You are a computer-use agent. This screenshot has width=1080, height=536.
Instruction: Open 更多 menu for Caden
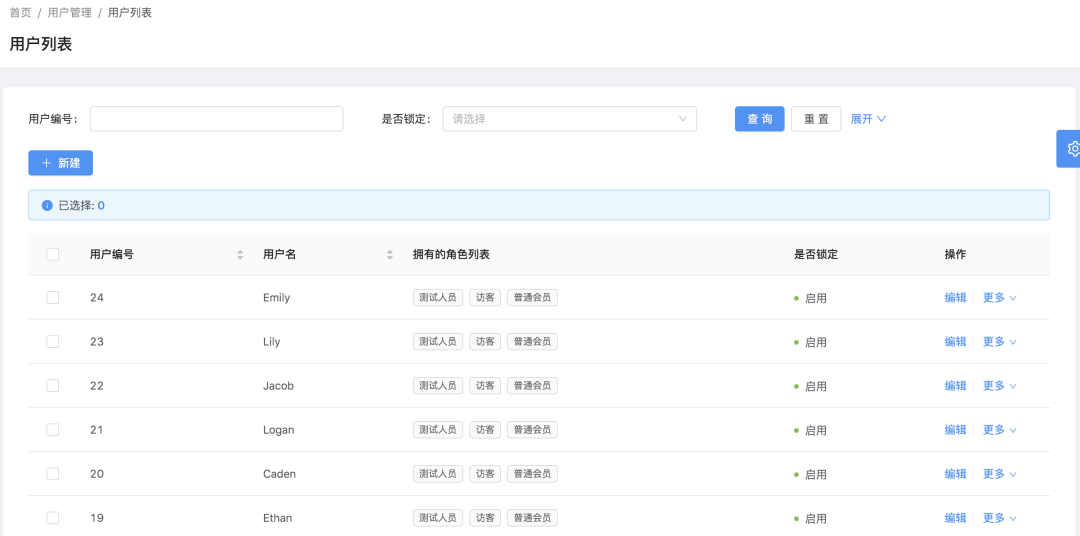click(x=999, y=474)
